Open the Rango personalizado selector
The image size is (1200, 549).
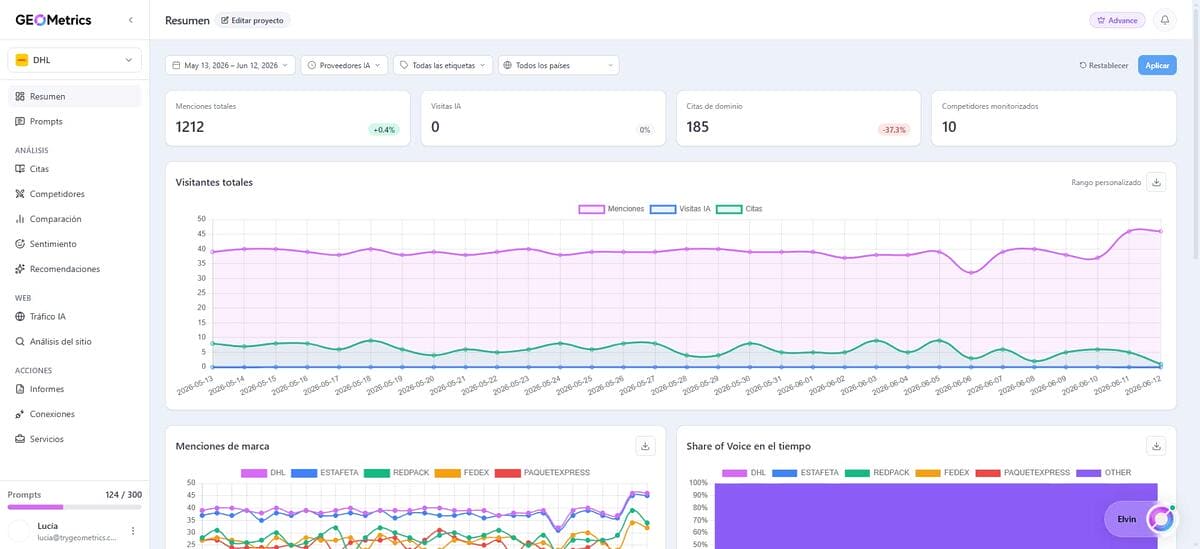[x=1105, y=183]
